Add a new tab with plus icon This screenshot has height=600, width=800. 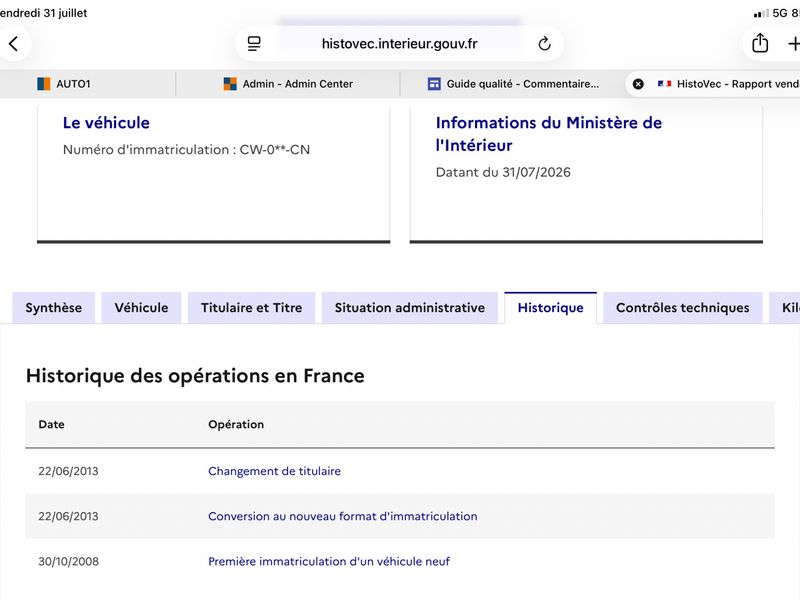[793, 44]
